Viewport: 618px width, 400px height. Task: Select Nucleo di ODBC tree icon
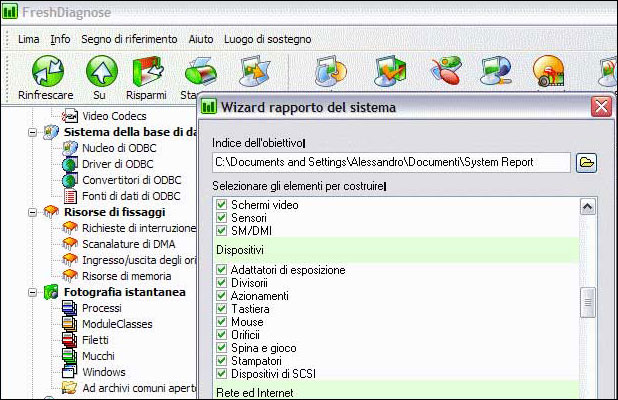point(70,148)
